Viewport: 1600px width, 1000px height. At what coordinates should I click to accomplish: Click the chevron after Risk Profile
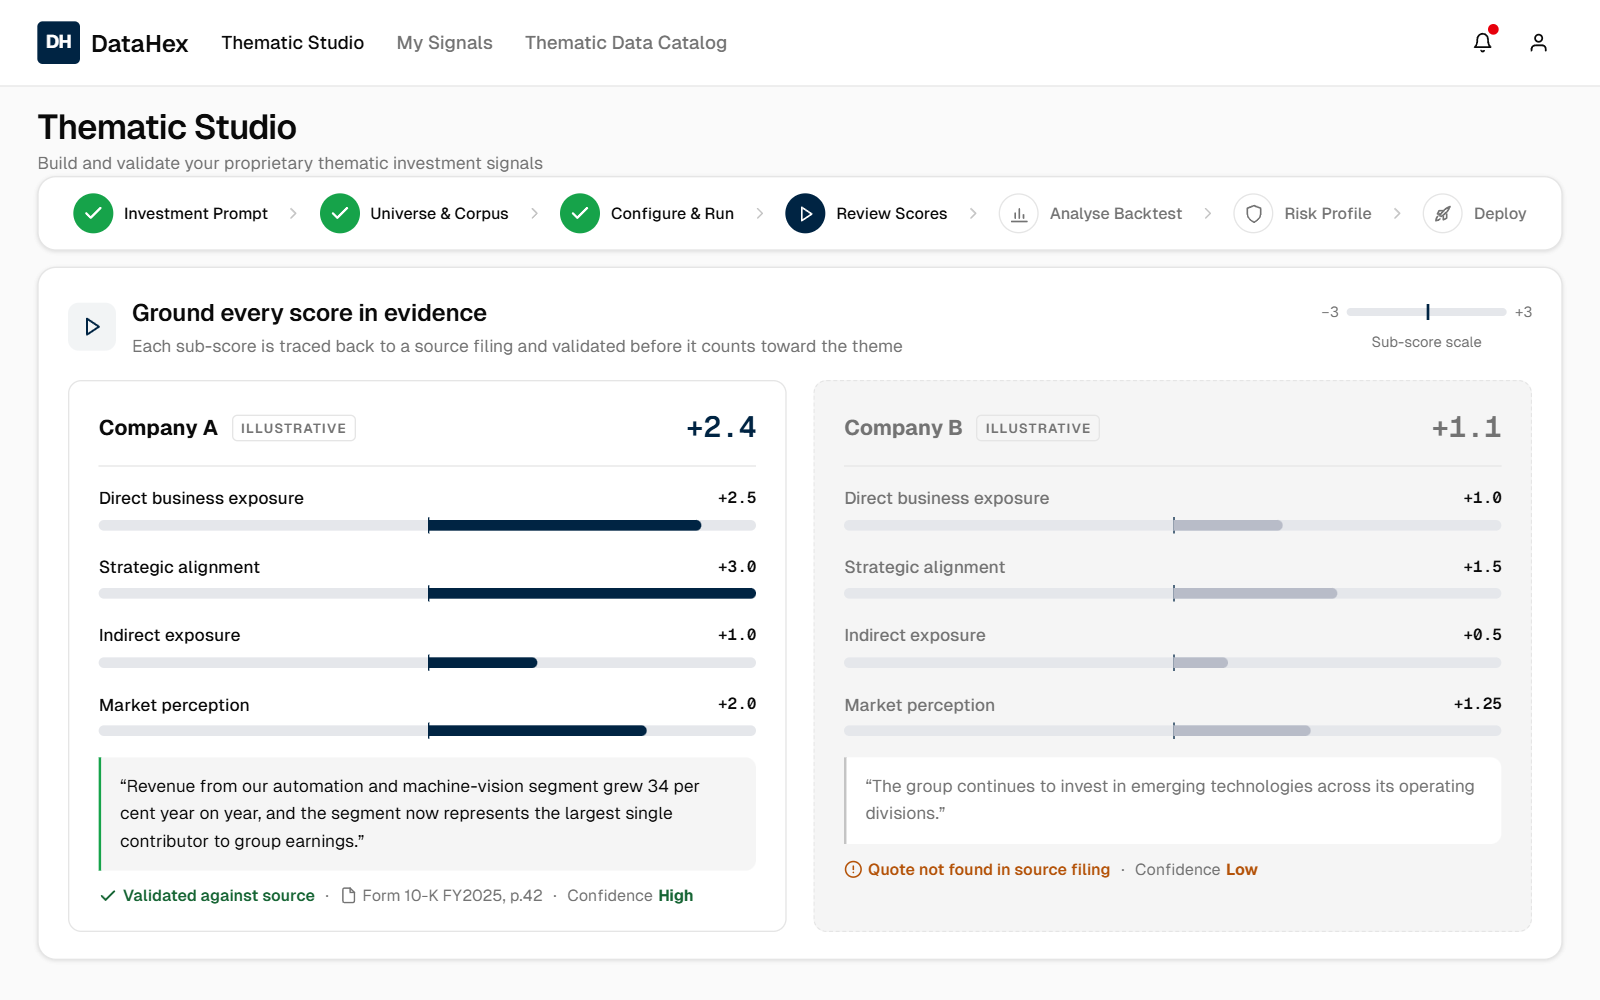tap(1397, 213)
